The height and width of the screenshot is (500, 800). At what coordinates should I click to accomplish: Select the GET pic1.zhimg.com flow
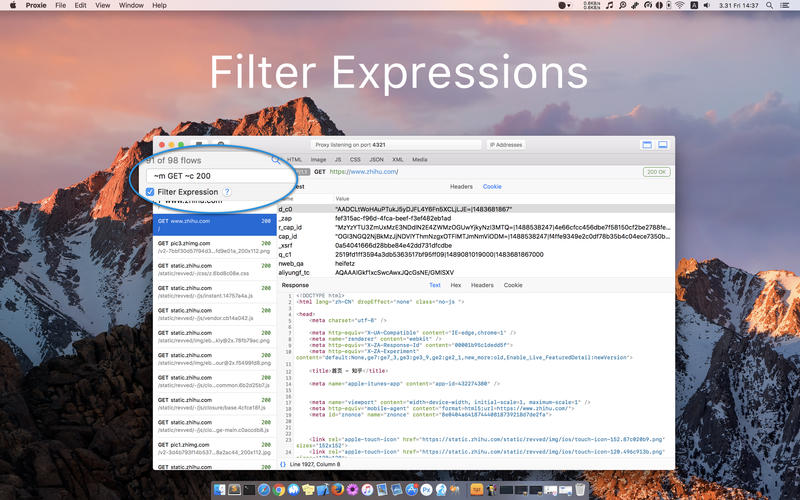(215, 448)
